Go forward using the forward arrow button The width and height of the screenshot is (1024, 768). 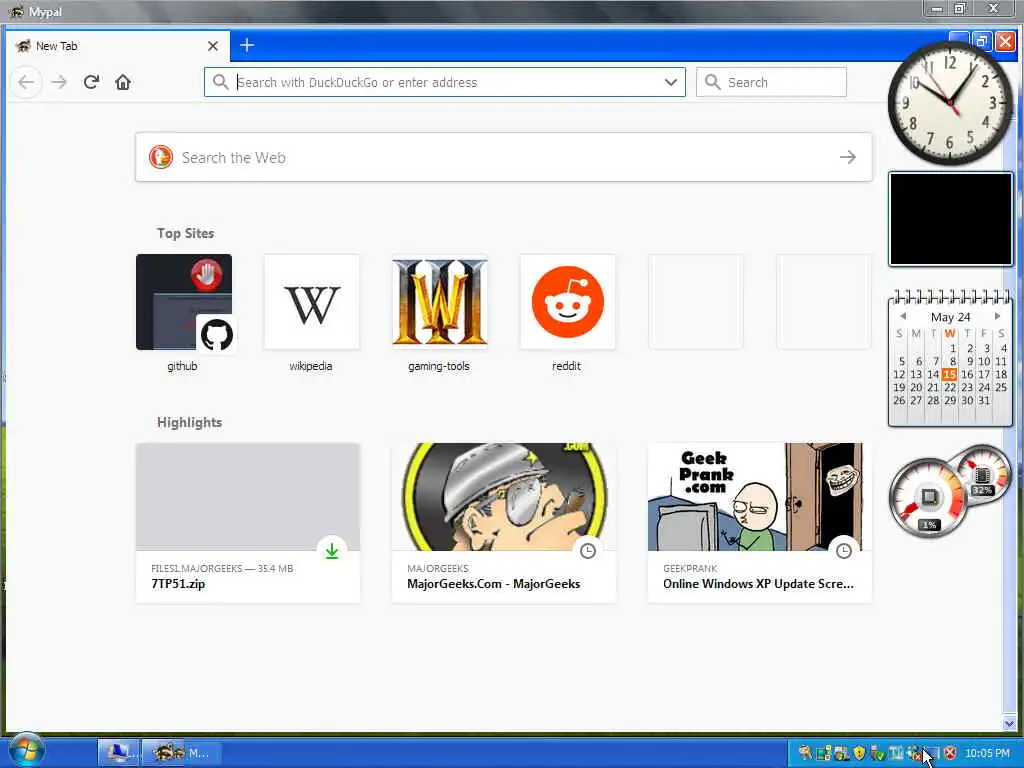pos(59,82)
